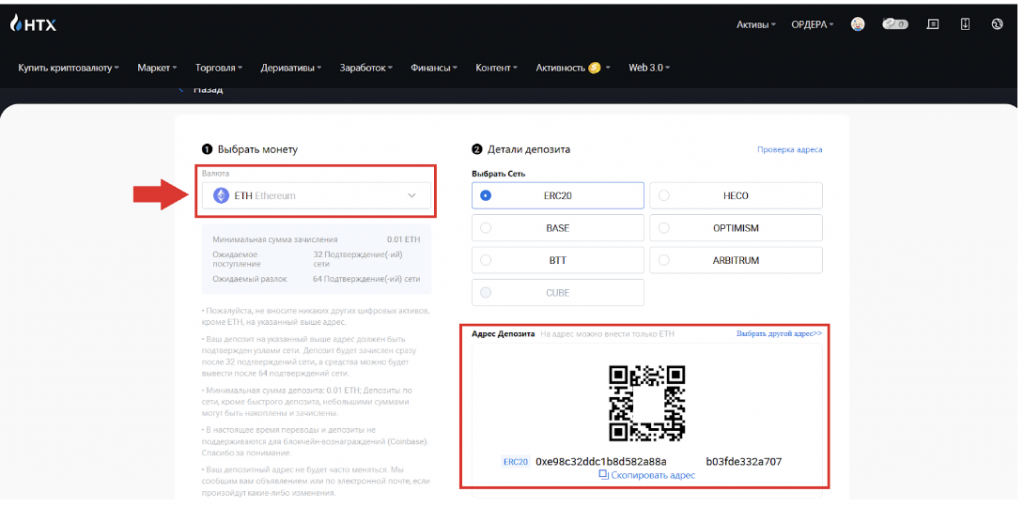Open the language globe icon
This screenshot has height=507, width=1024.
[997, 24]
